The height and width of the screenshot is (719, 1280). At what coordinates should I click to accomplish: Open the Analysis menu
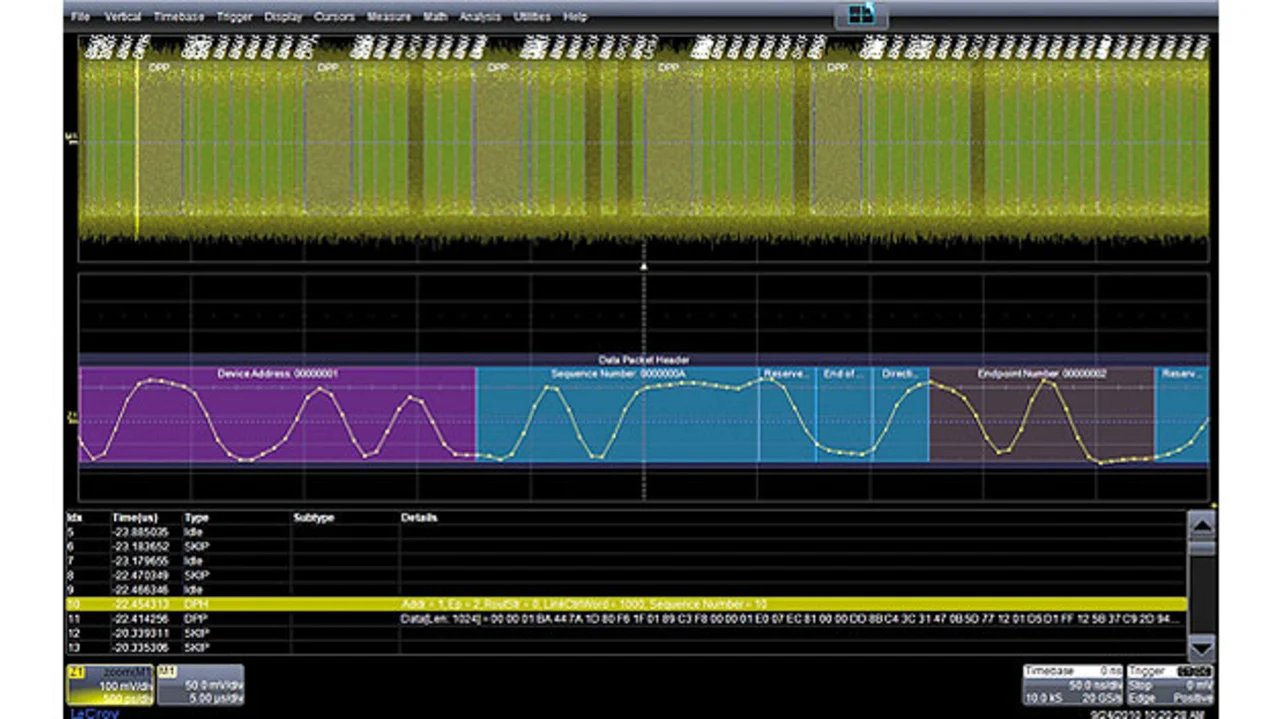point(480,17)
